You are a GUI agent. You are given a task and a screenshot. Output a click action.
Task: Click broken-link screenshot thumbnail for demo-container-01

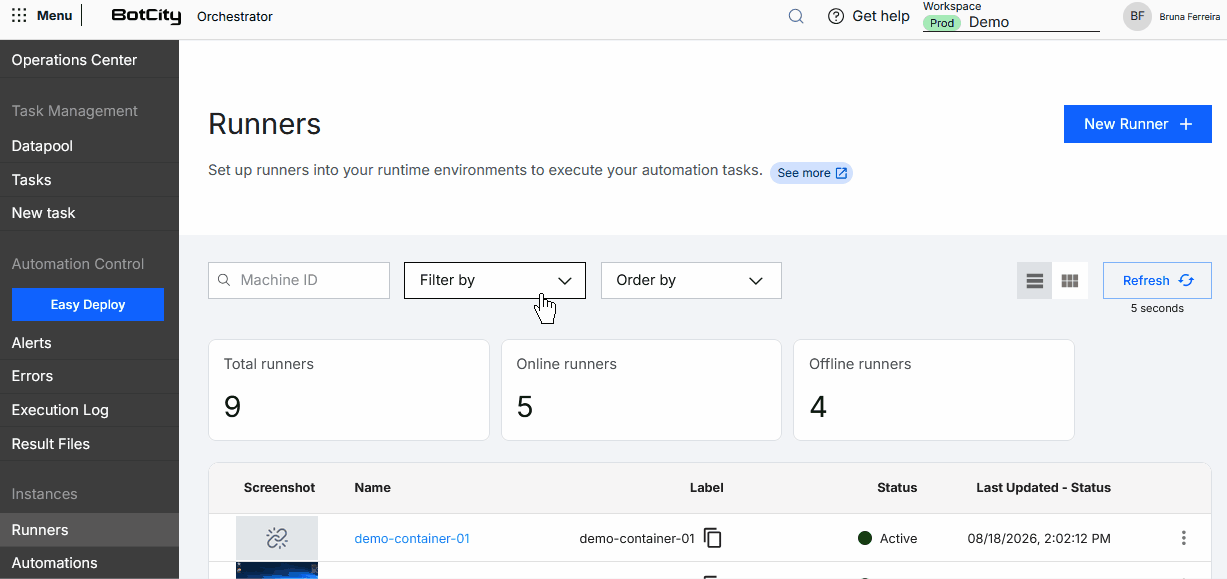(277, 538)
